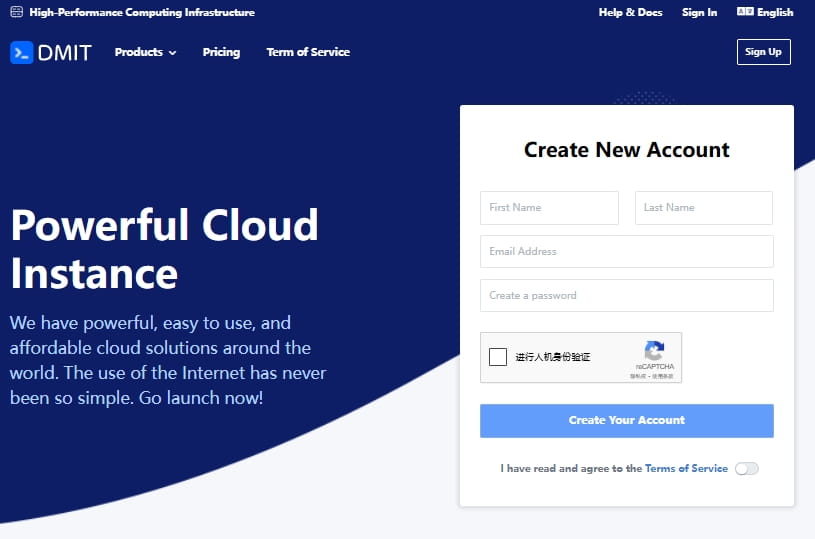Click the Sign In link
The image size is (815, 539).
[699, 13]
